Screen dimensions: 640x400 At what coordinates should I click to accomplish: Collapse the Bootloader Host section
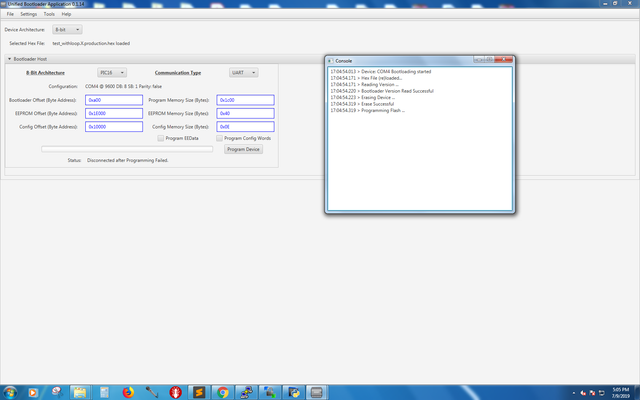(9, 59)
